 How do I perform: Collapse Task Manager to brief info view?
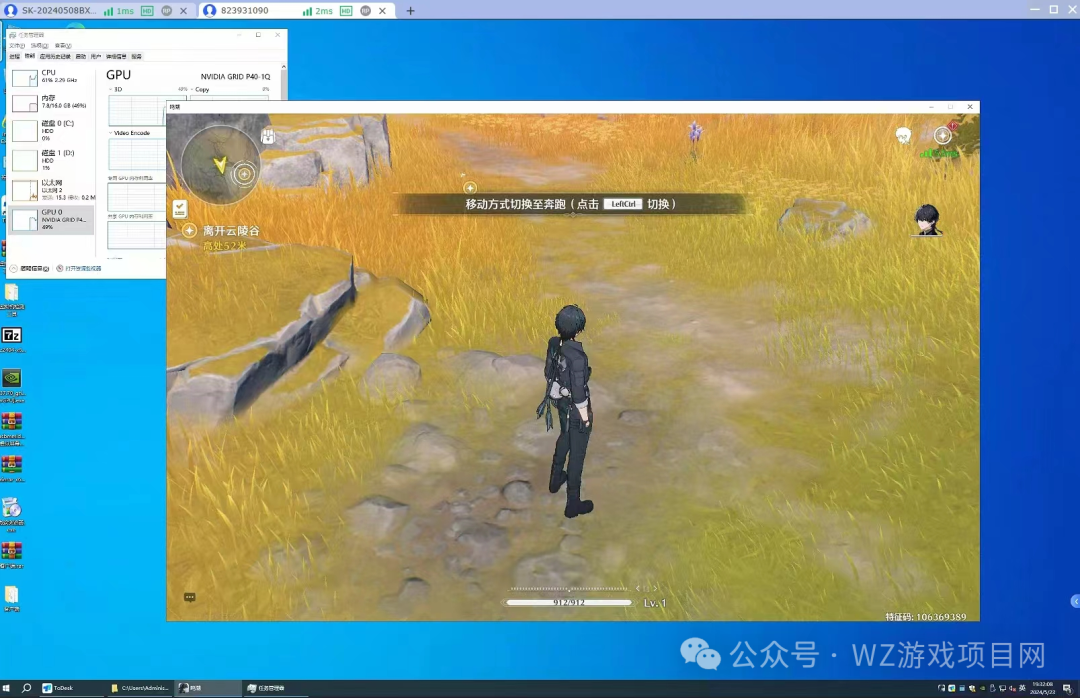[29, 269]
